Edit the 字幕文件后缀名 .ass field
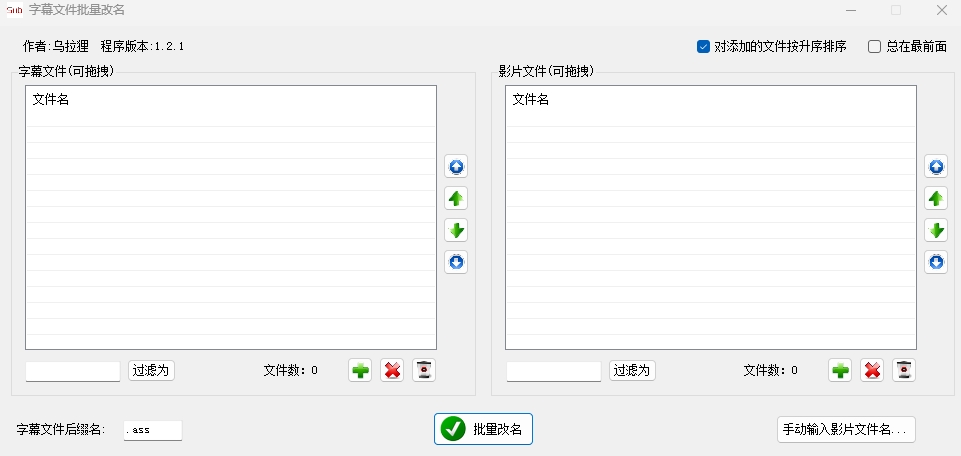 pos(153,430)
